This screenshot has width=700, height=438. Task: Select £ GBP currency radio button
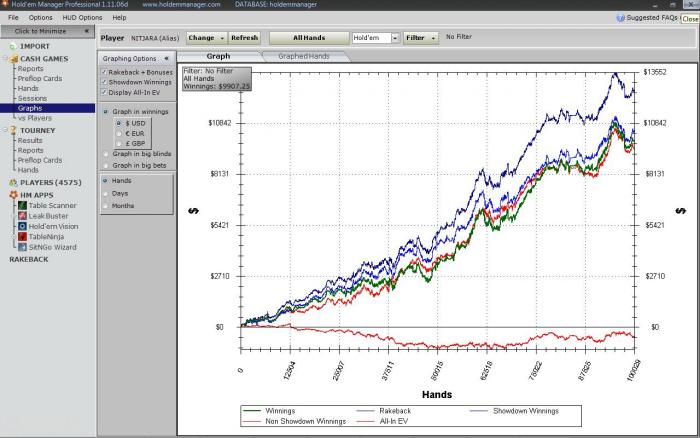(x=119, y=144)
